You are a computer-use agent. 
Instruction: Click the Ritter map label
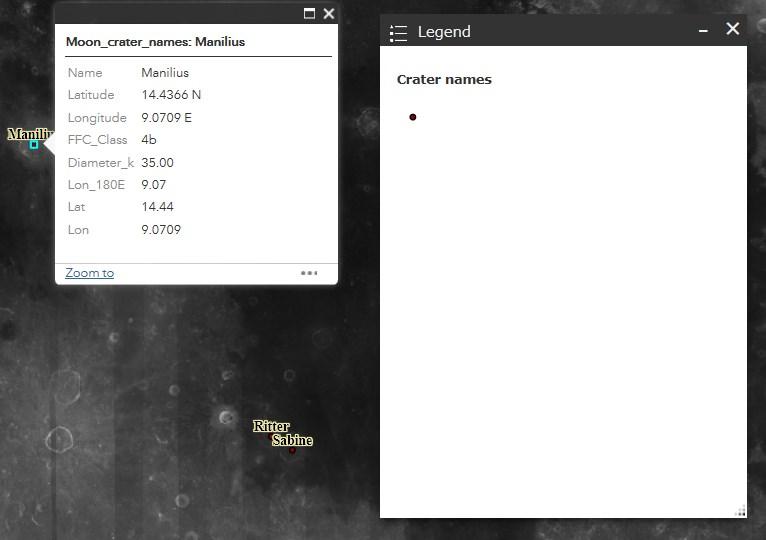tap(271, 426)
